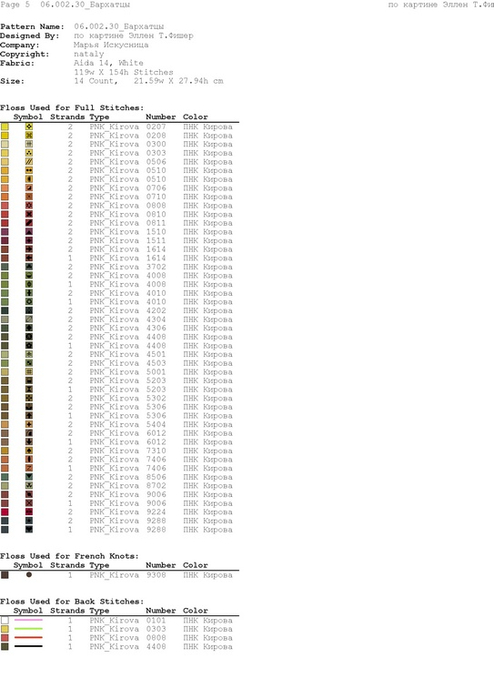494x699 pixels.
Task: Click the text 119w X 154h Stitches
Action: coord(124,72)
